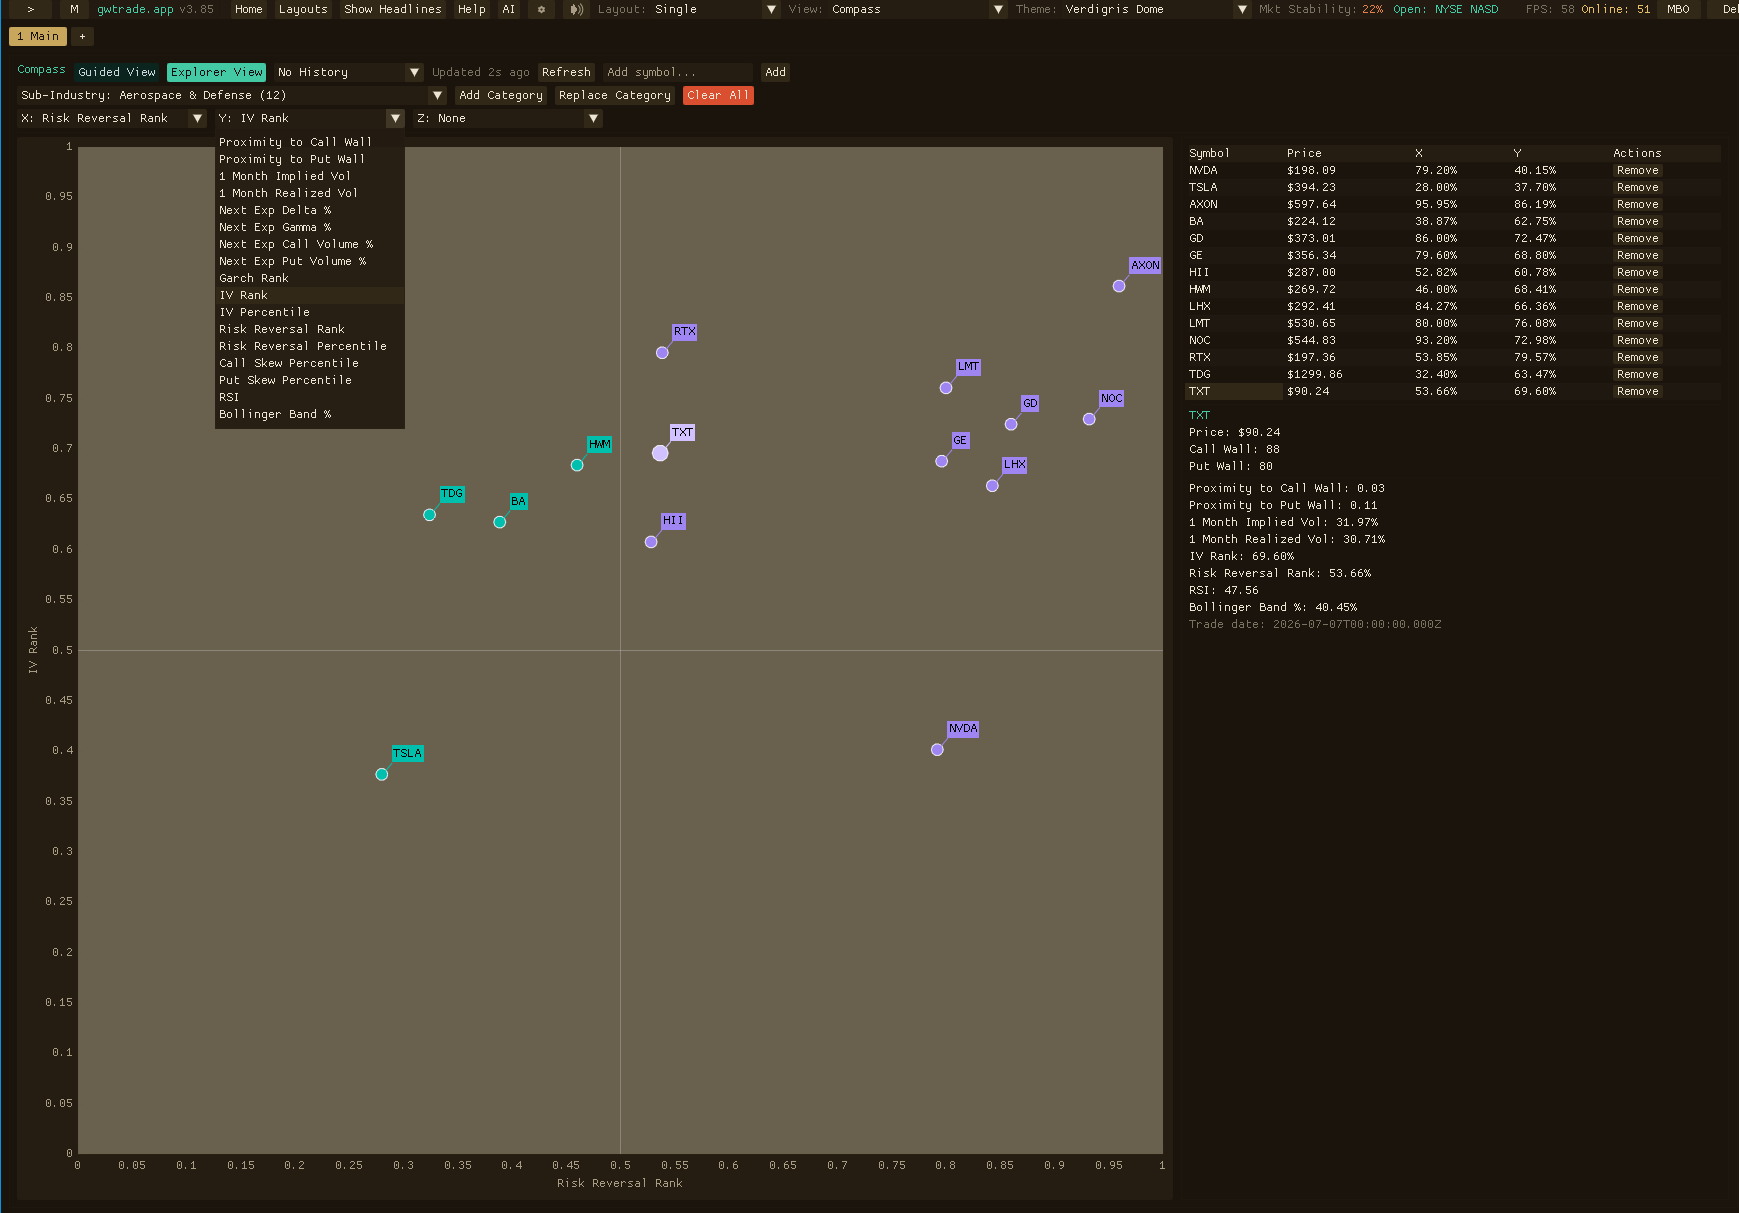Open the Layouts menu
Viewport: 1739px width, 1213px height.
coord(303,9)
